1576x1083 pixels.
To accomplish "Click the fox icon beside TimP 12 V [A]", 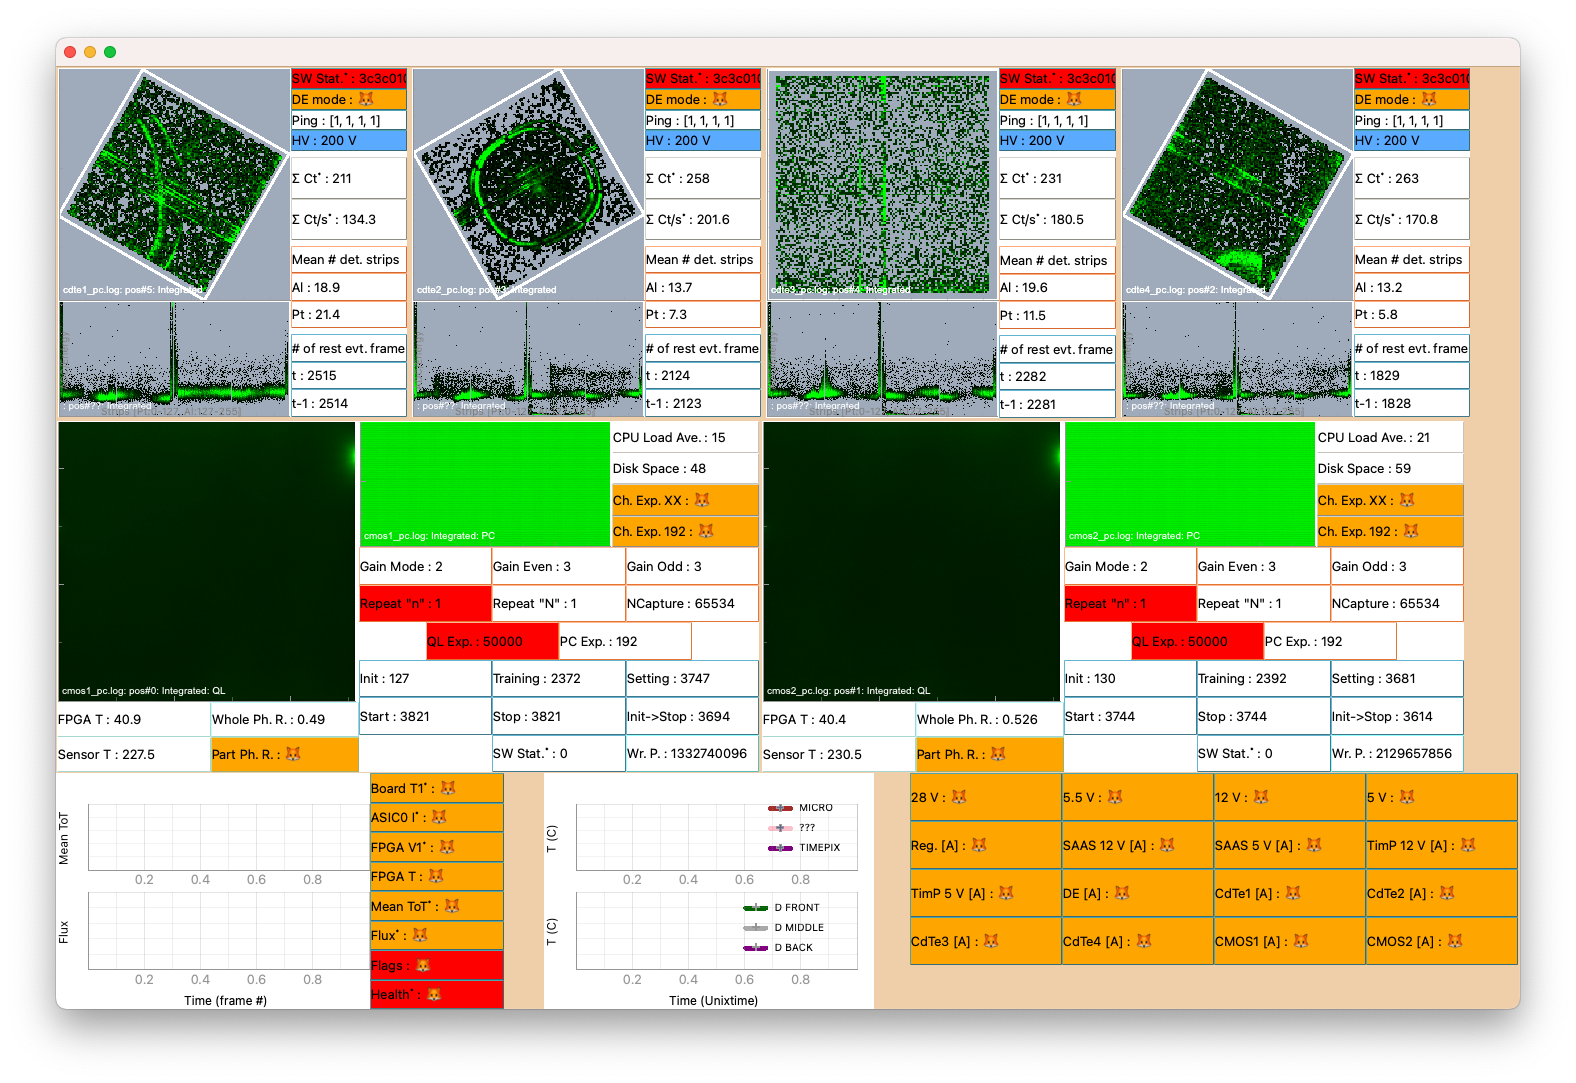I will (1468, 845).
